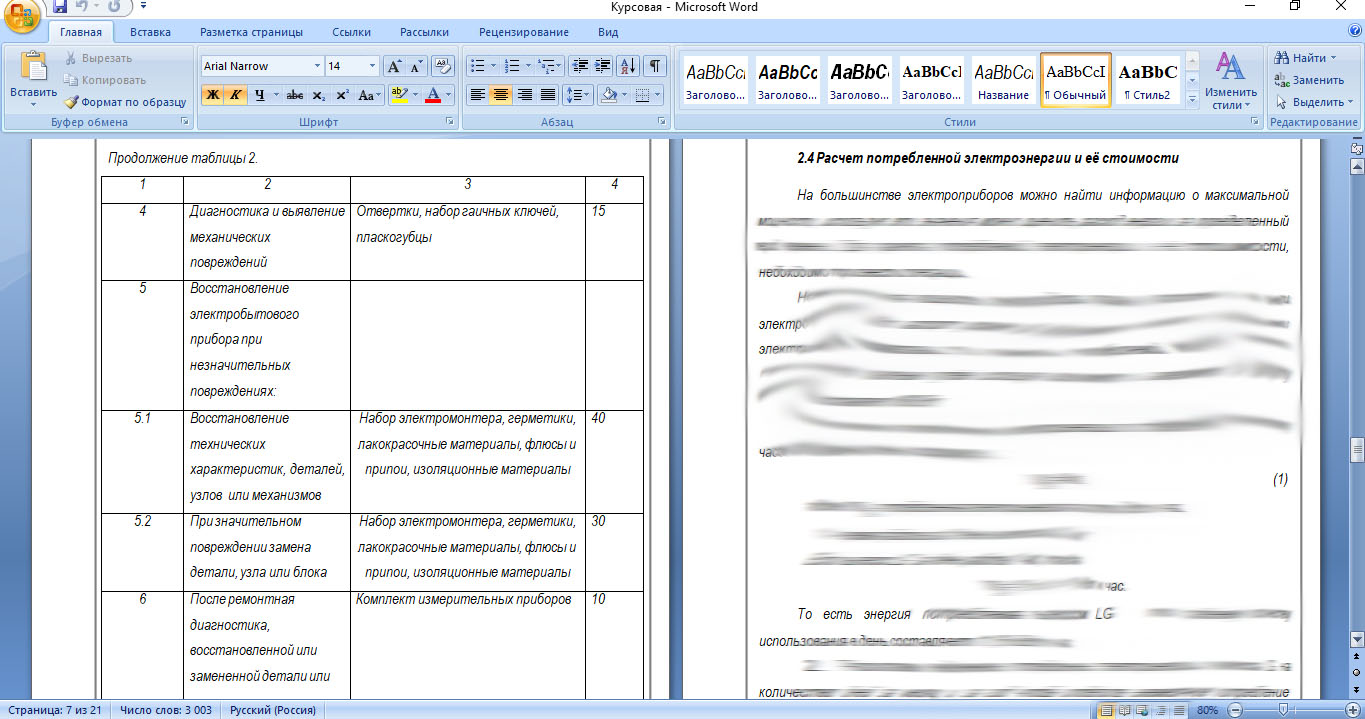
Task: Click the Increase Indent icon
Action: (x=602, y=66)
